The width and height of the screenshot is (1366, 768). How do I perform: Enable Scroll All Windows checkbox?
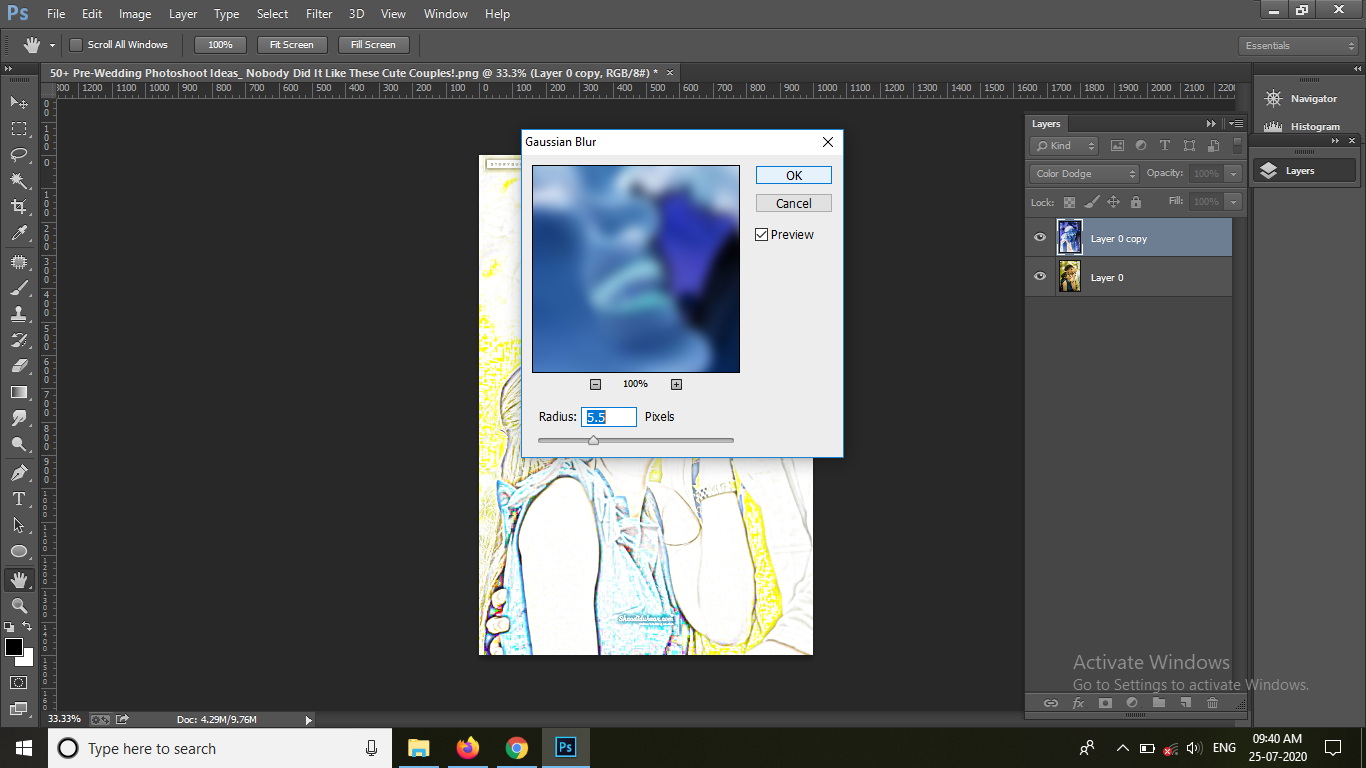[76, 45]
